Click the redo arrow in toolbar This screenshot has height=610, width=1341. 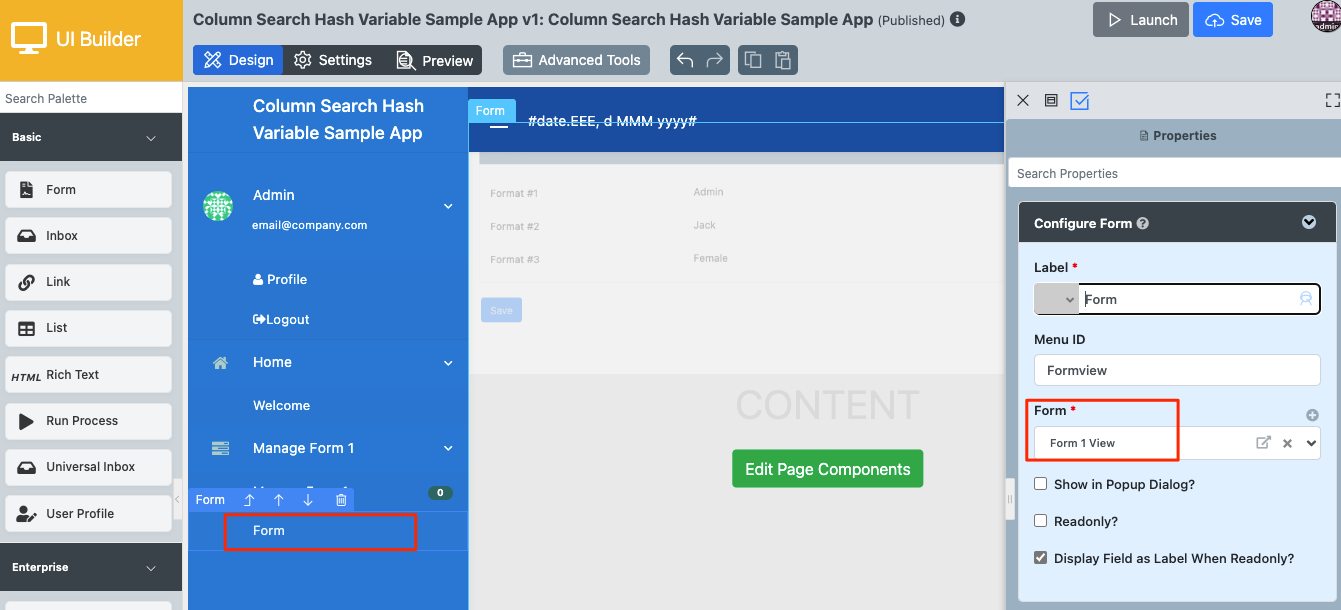click(714, 60)
